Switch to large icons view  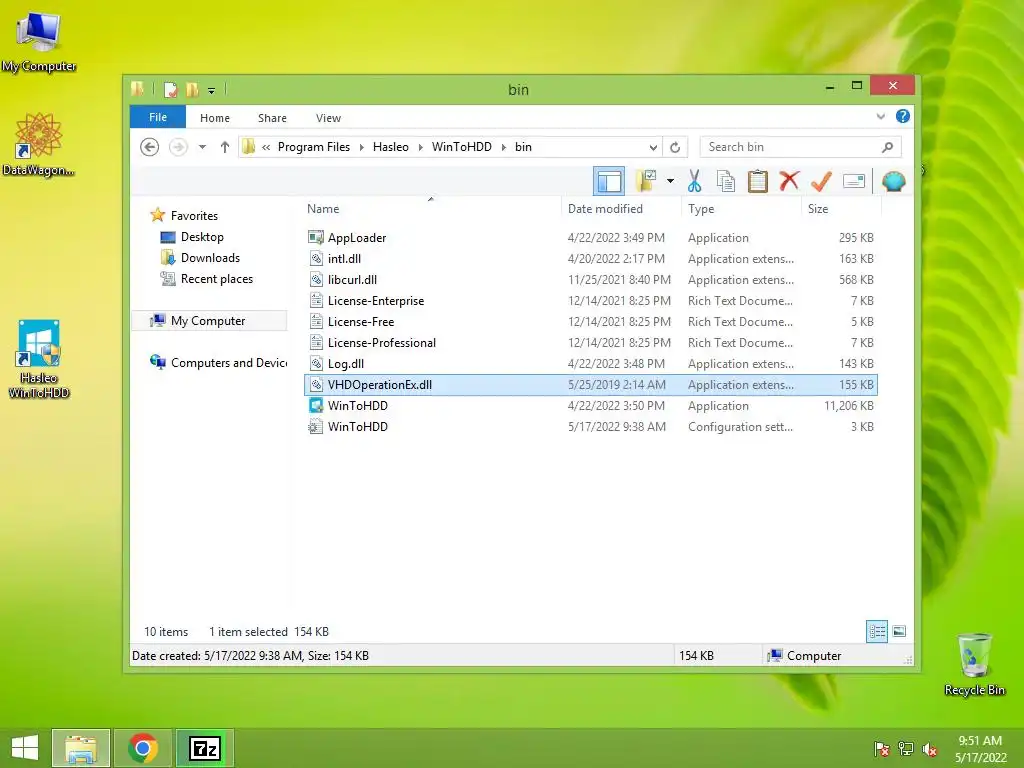point(899,632)
